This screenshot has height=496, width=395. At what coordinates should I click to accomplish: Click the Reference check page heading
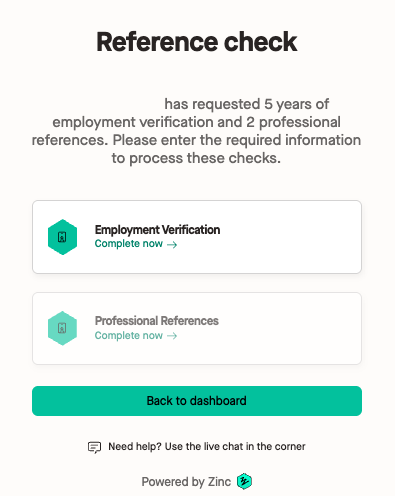(197, 42)
